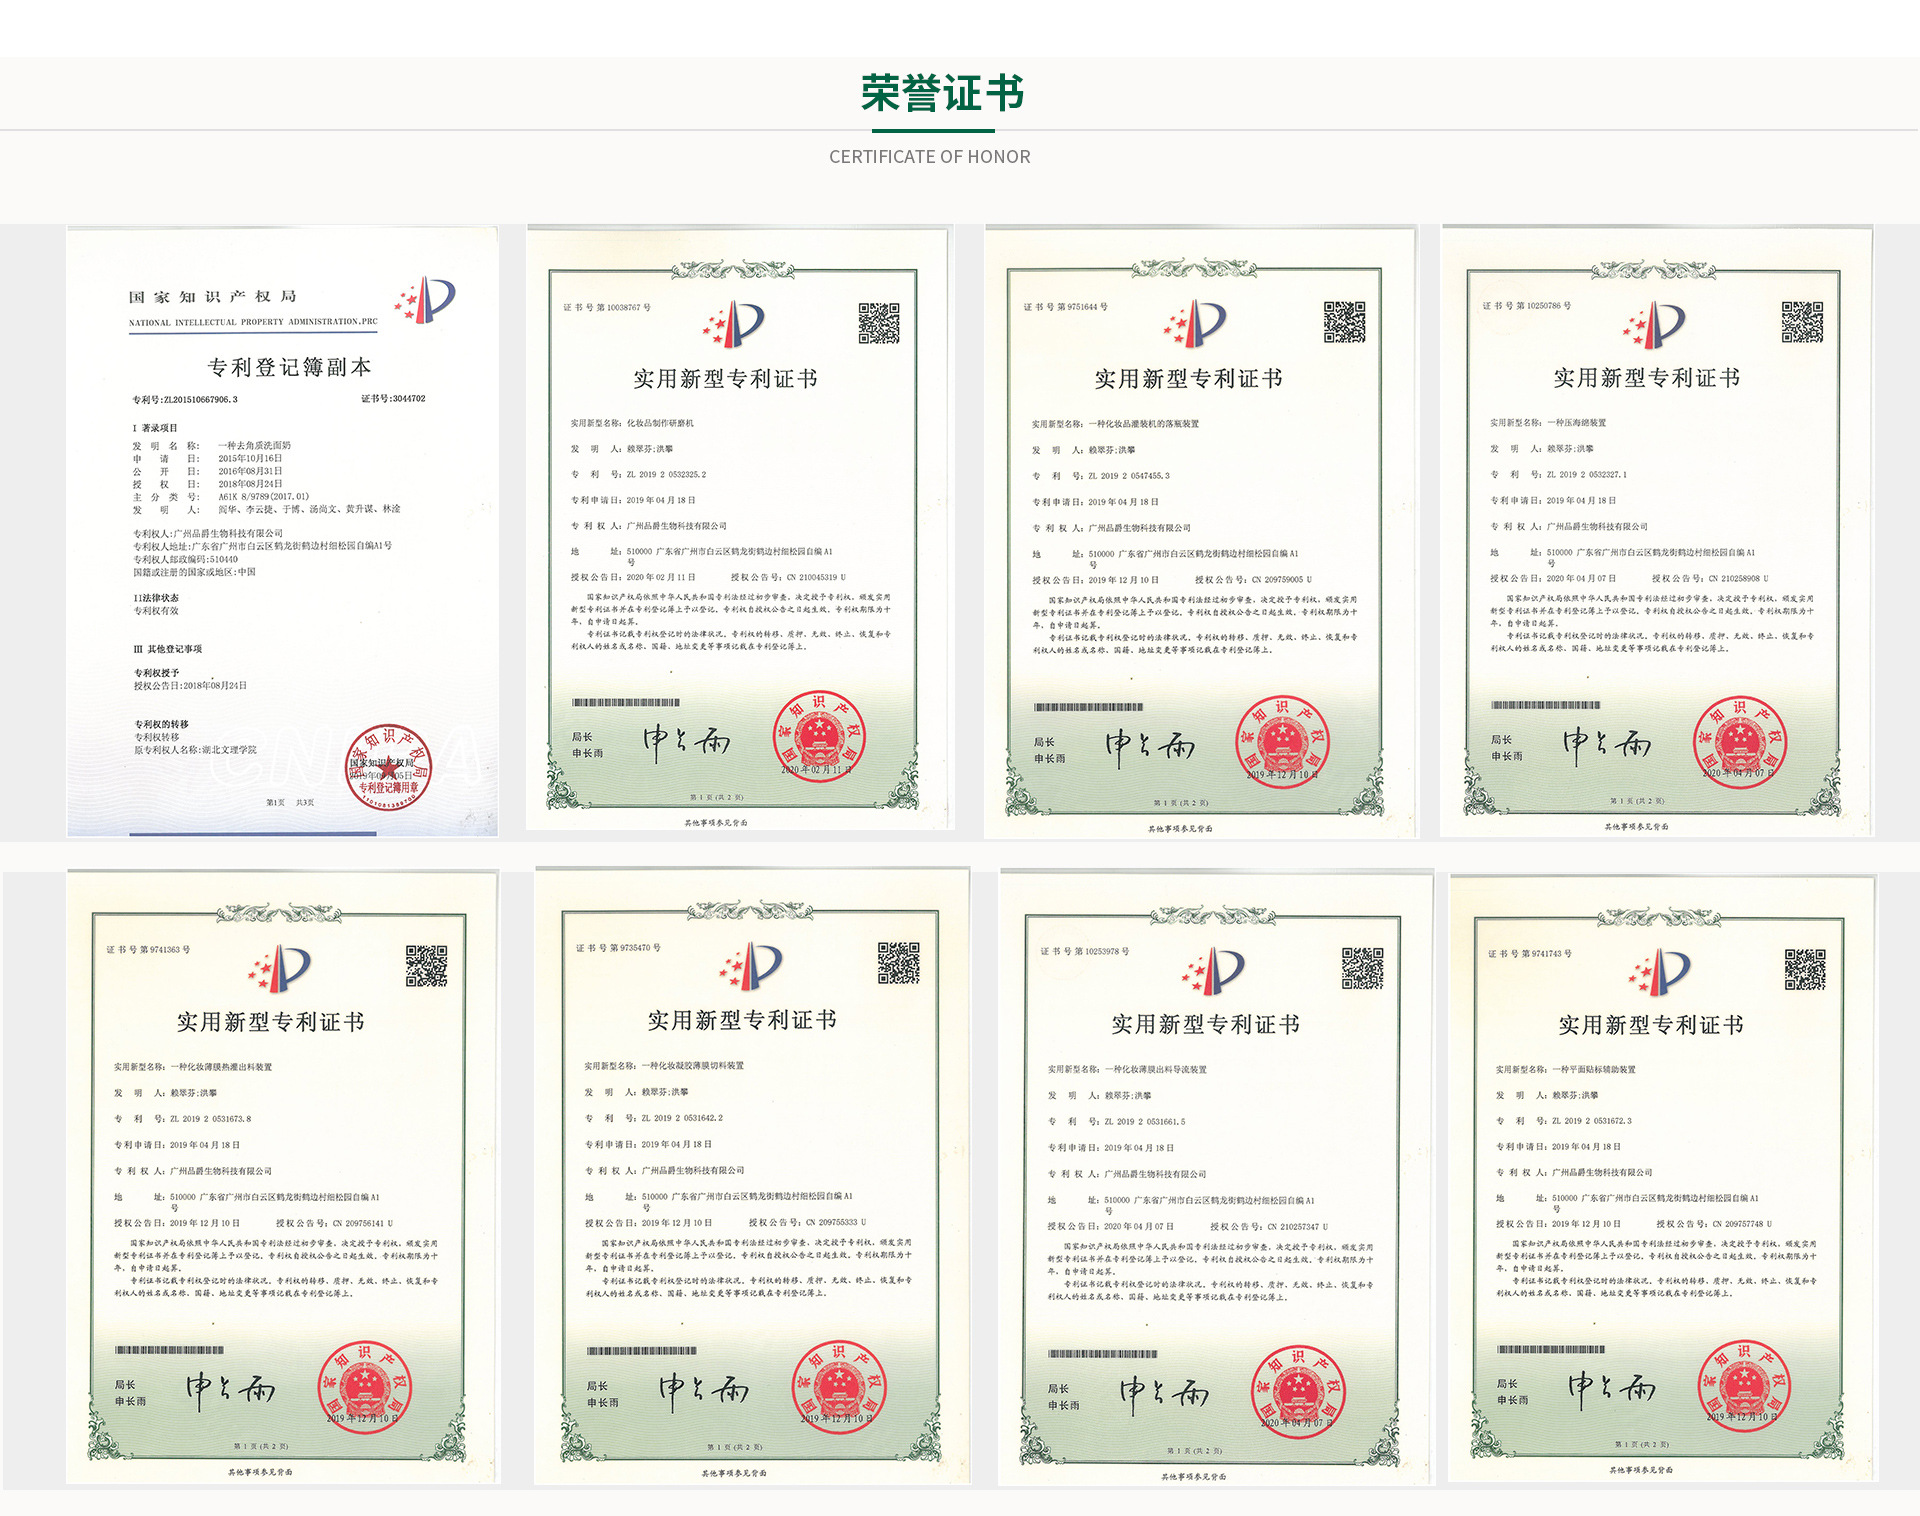Click the IP logo on 专利登记簿副本 document
Image resolution: width=1920 pixels, height=1516 pixels.
pos(426,300)
